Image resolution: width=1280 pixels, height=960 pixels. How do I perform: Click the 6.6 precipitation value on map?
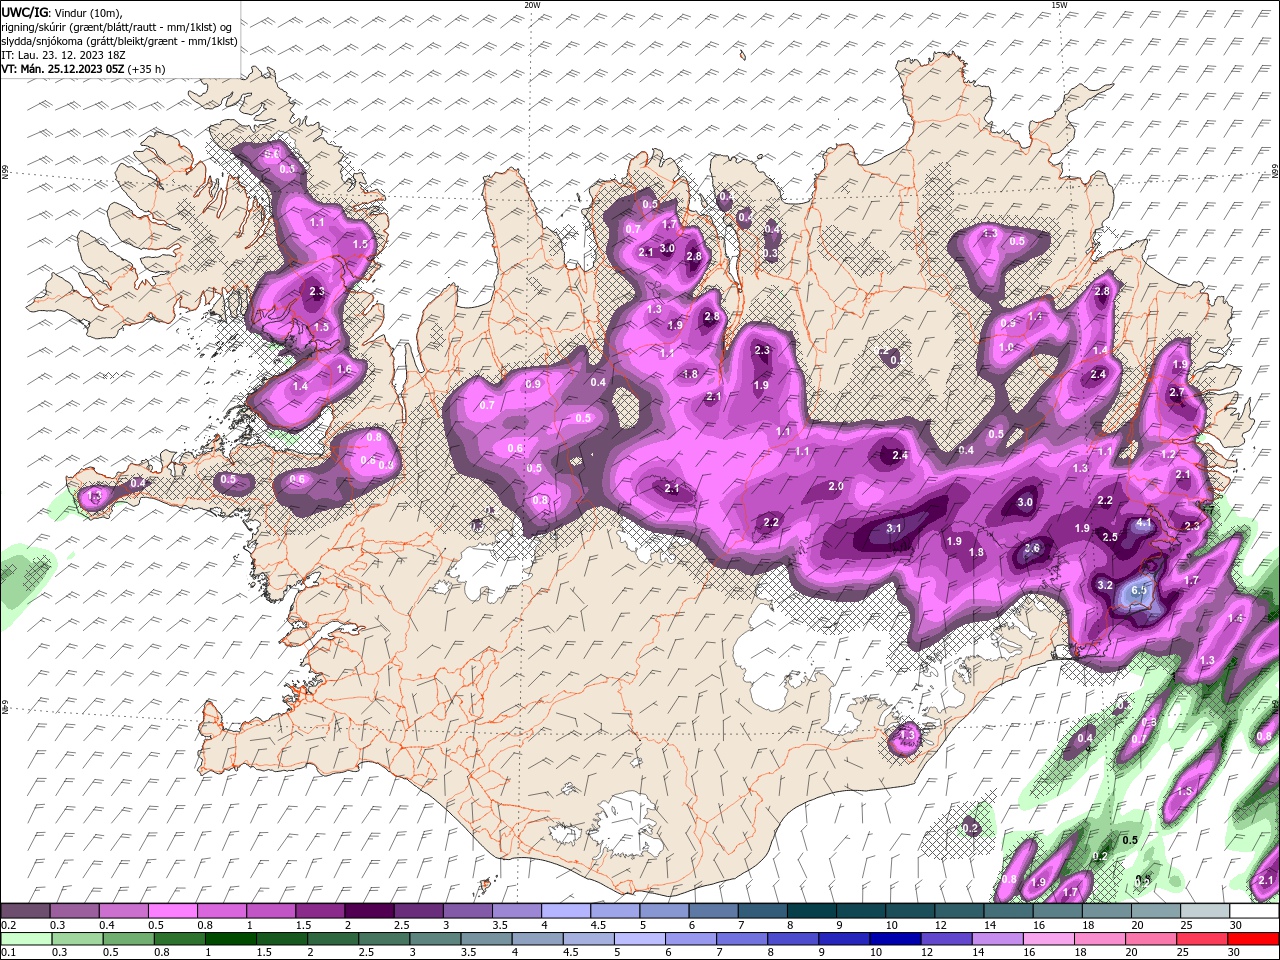[x=1138, y=591]
